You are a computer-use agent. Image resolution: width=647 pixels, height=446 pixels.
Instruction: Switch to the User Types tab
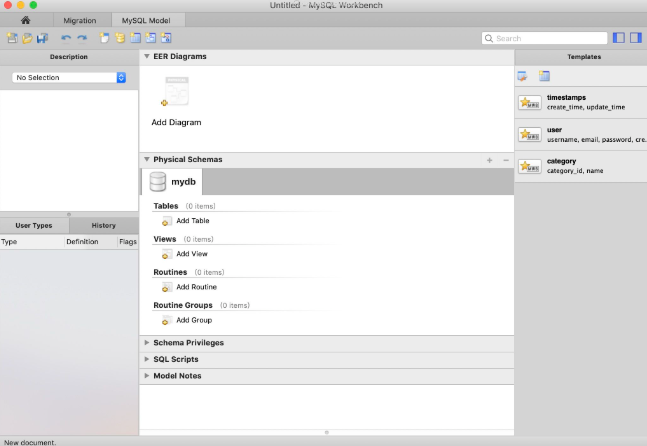click(34, 225)
